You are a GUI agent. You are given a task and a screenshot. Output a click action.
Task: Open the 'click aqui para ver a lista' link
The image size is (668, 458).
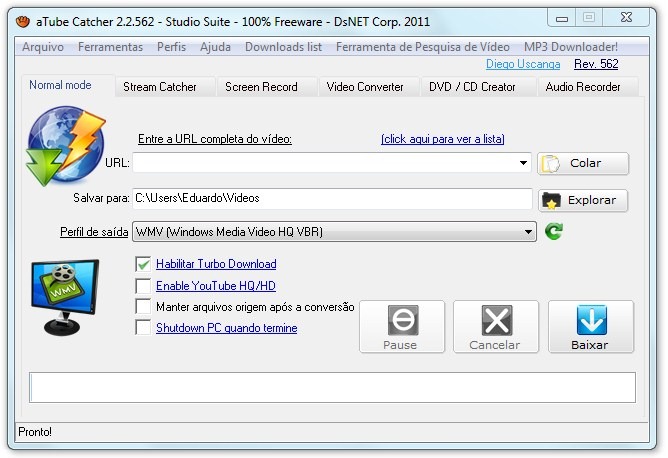(x=442, y=139)
